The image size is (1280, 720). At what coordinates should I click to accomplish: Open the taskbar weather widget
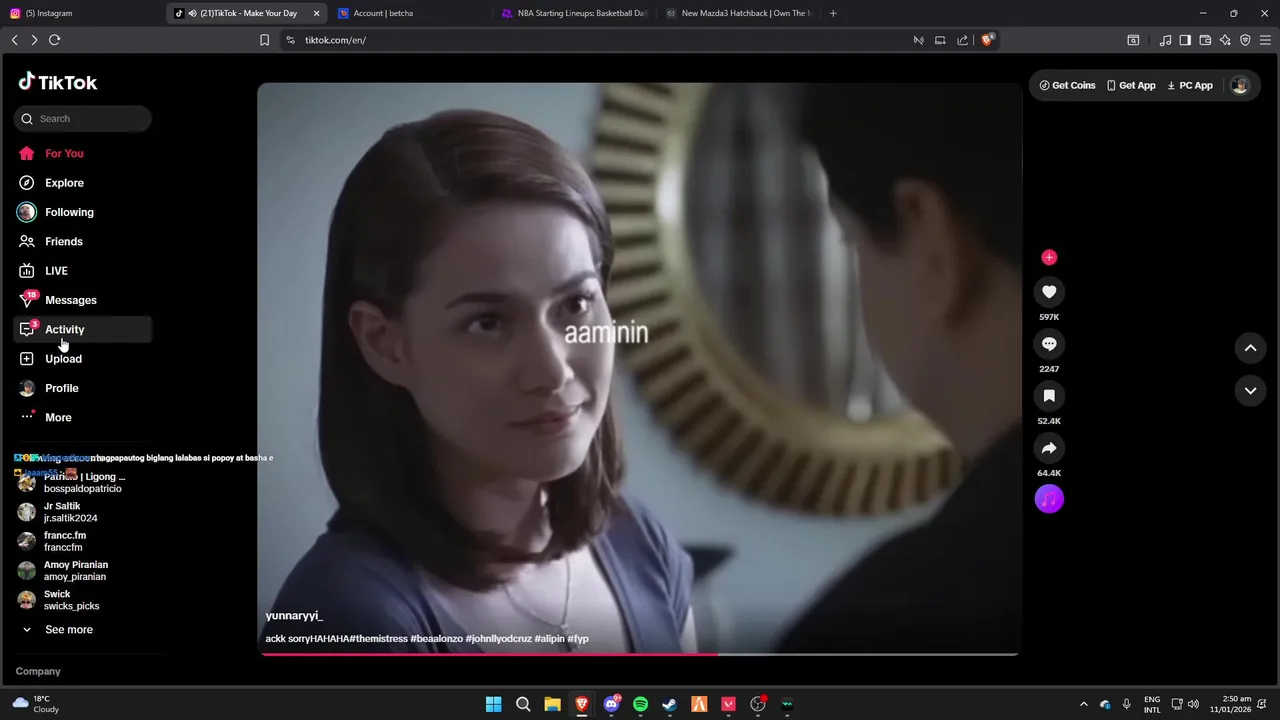[36, 704]
